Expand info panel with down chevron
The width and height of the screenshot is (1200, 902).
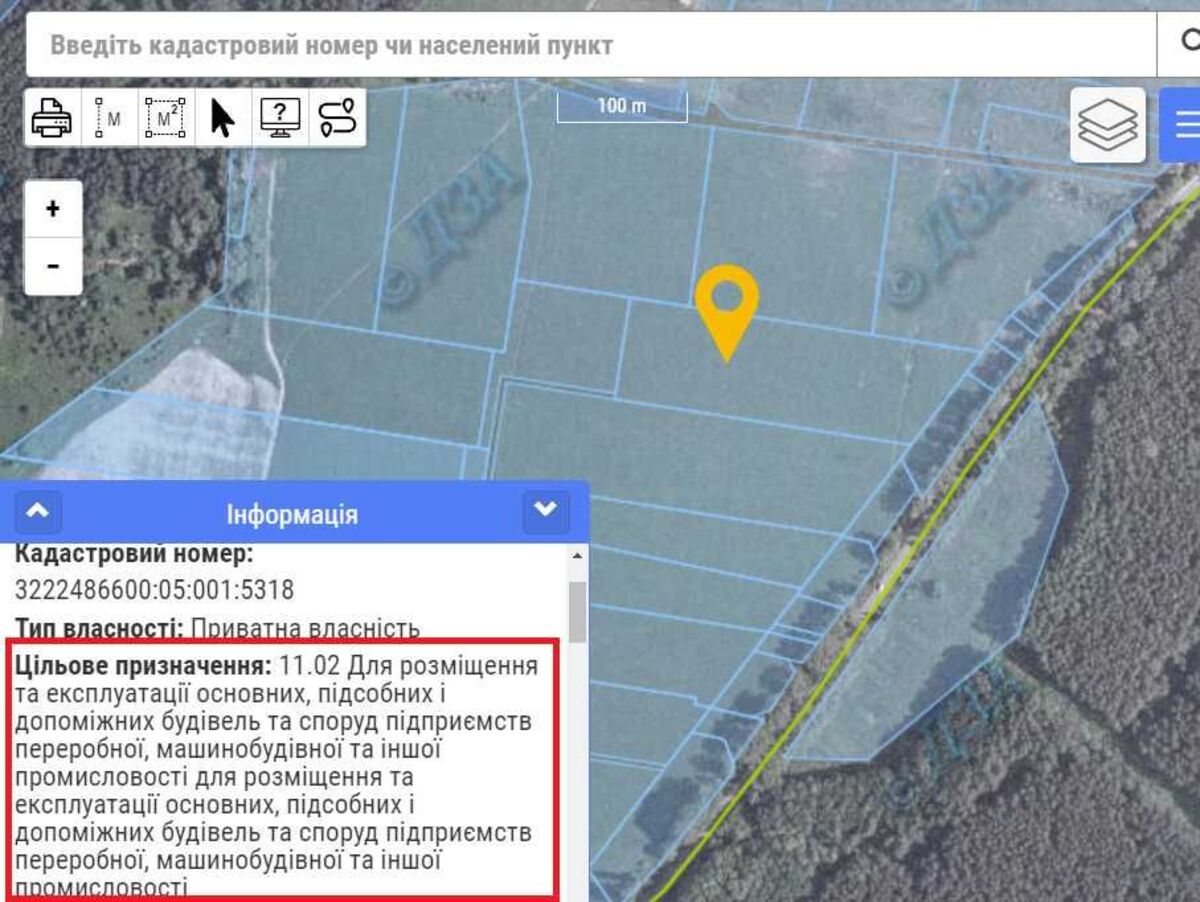545,511
